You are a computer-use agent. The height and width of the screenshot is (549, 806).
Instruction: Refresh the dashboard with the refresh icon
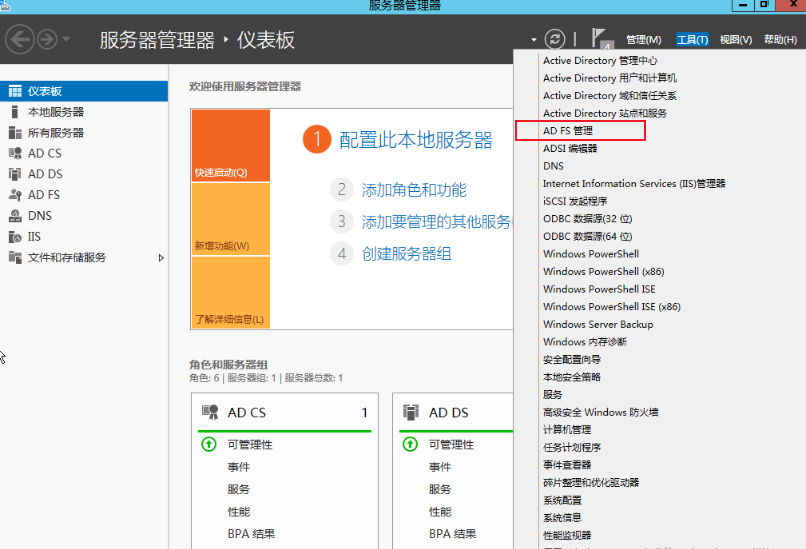pyautogui.click(x=555, y=39)
